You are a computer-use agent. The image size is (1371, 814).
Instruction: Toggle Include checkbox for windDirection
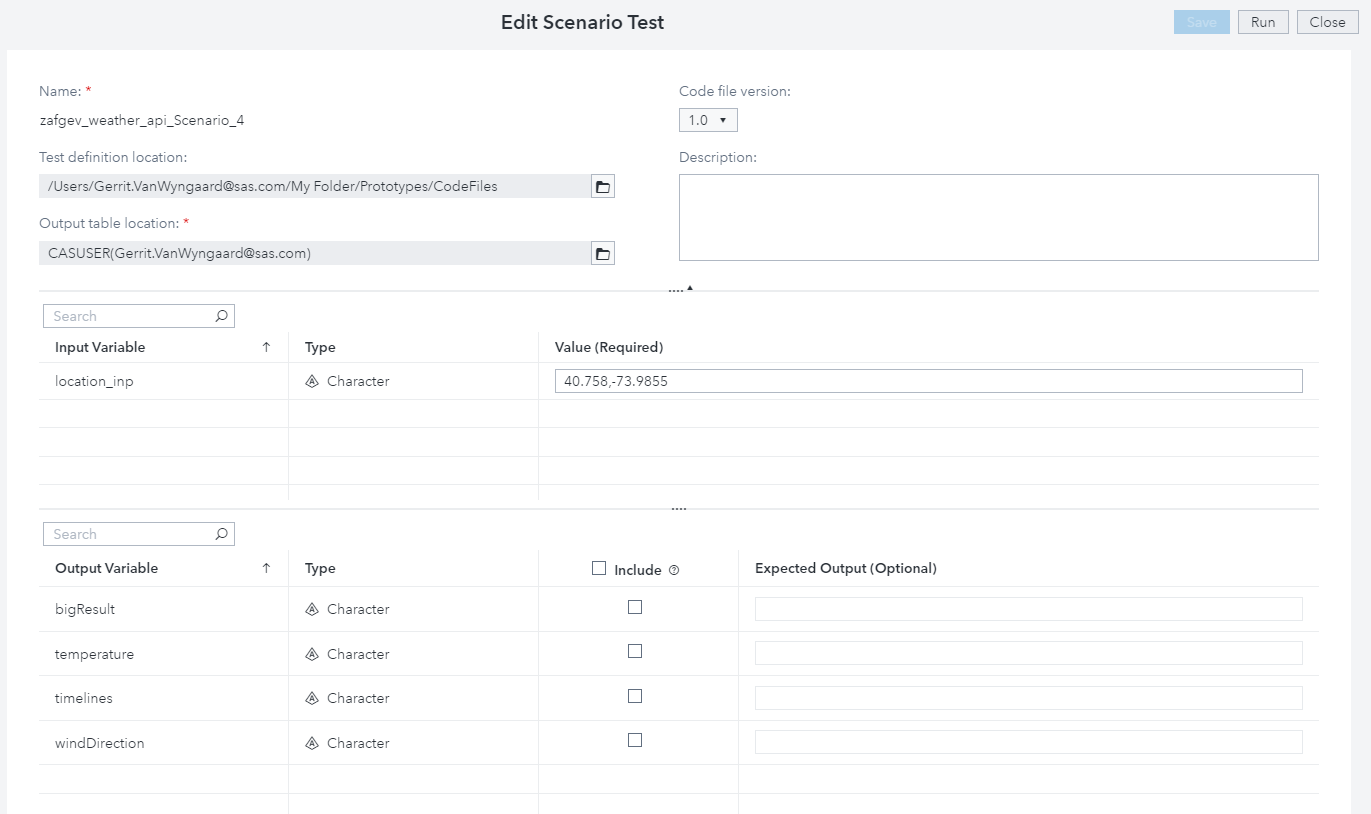(x=634, y=740)
